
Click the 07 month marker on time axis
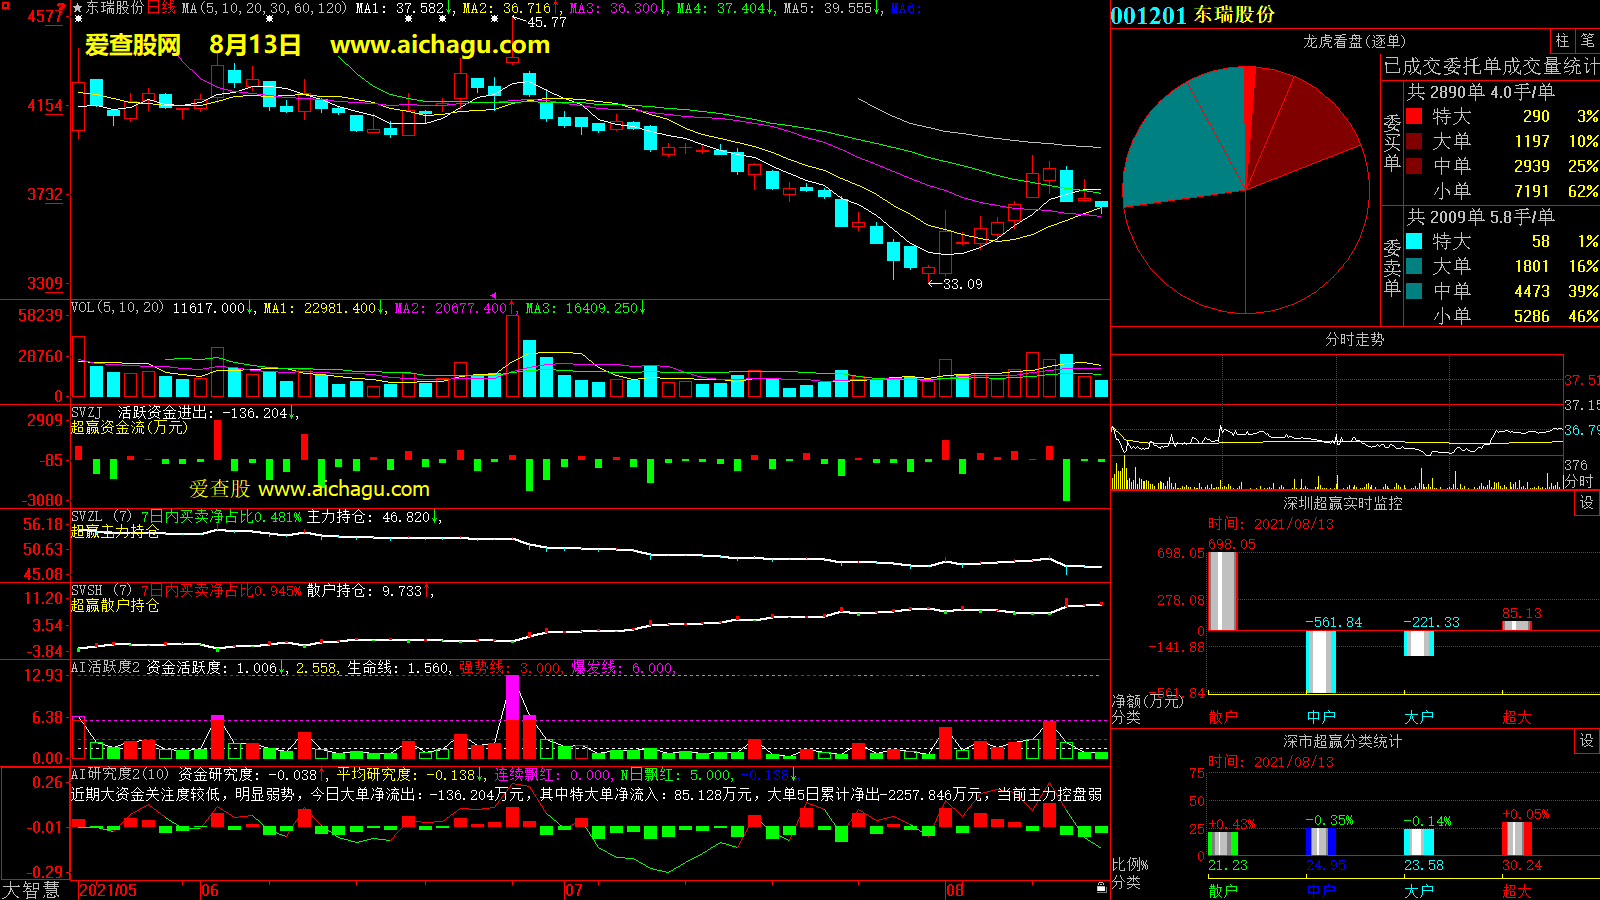[574, 890]
